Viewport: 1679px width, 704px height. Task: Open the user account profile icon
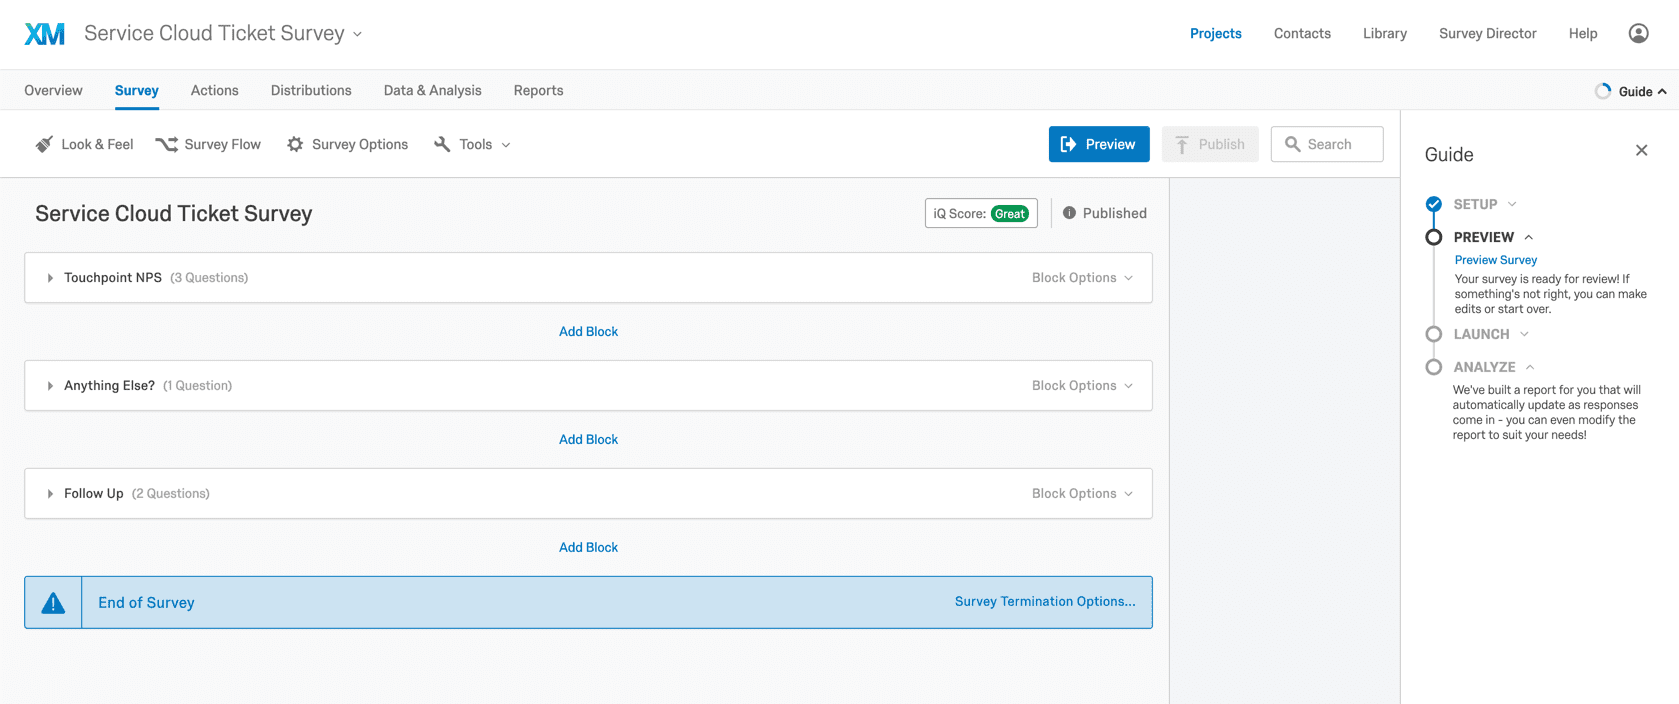tap(1638, 33)
